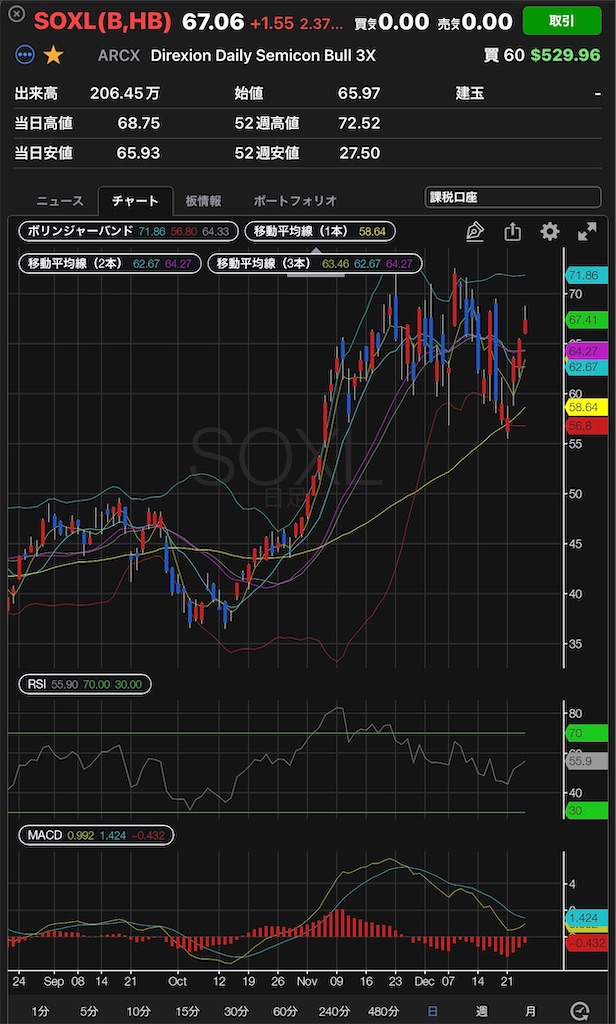Click the 移動平均線（1本） indicator label
Image resolution: width=616 pixels, height=1024 pixels.
[x=320, y=231]
